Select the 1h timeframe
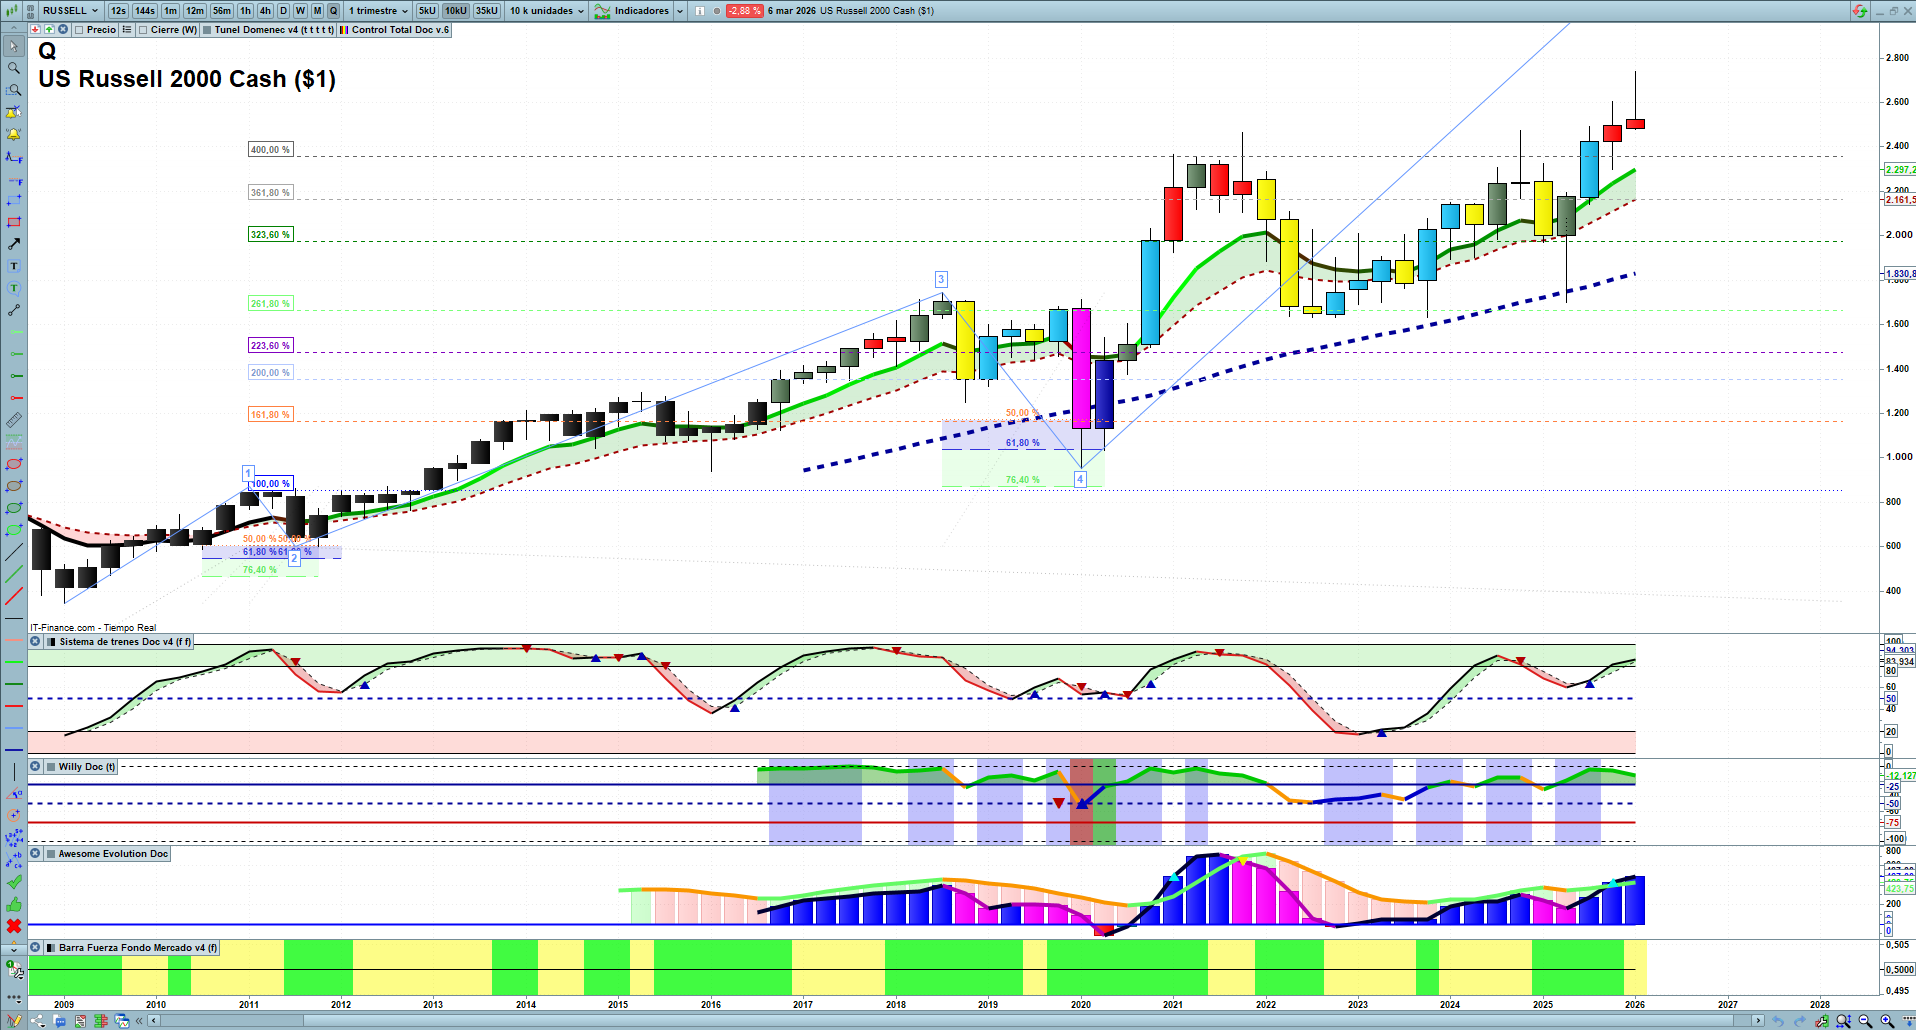Image resolution: width=1916 pixels, height=1030 pixels. pos(245,11)
